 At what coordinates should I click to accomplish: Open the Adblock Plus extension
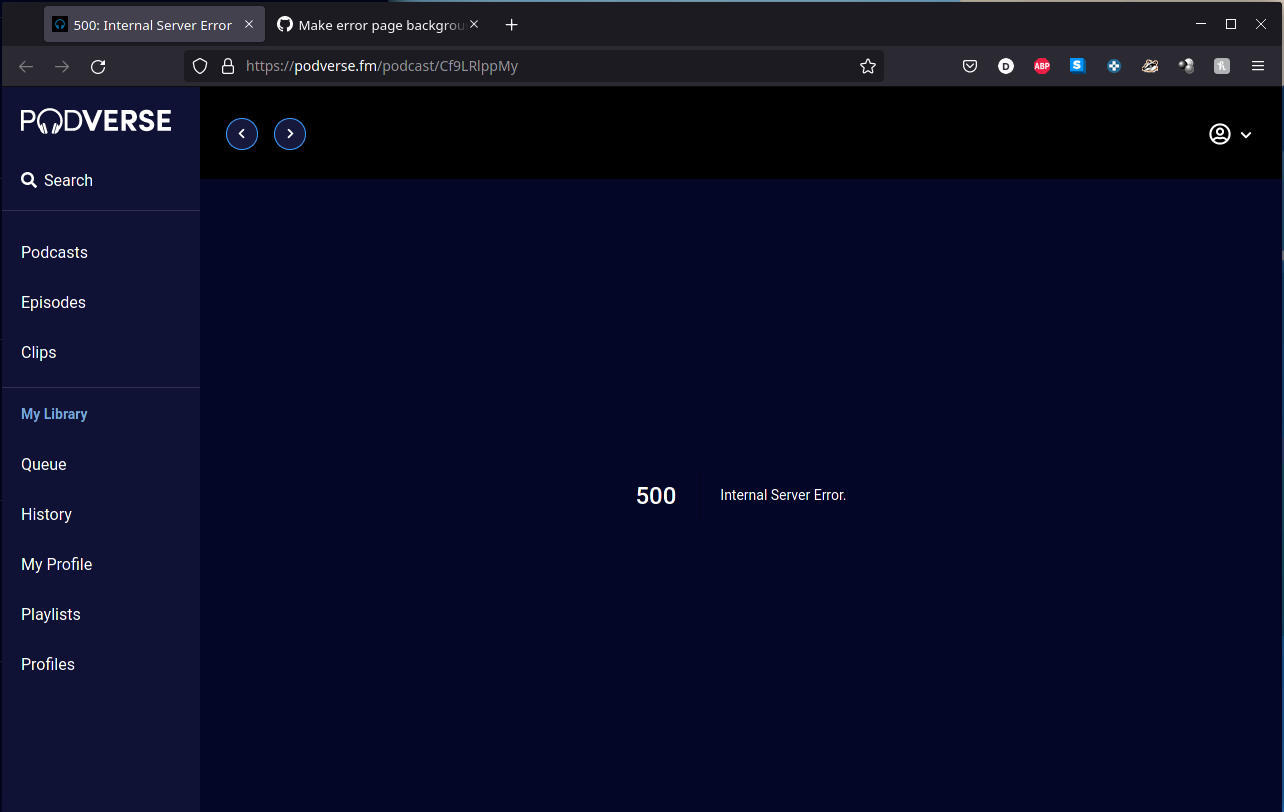[1041, 66]
